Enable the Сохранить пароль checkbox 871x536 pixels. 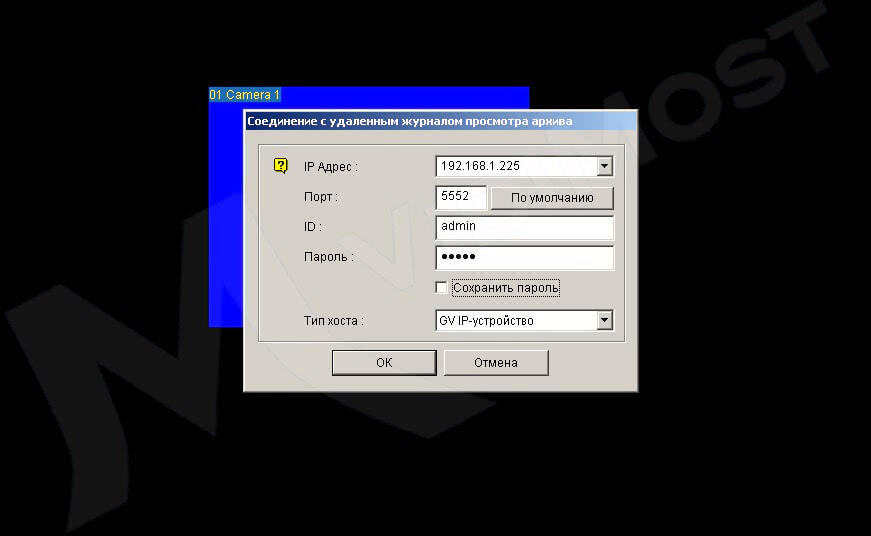(442, 288)
